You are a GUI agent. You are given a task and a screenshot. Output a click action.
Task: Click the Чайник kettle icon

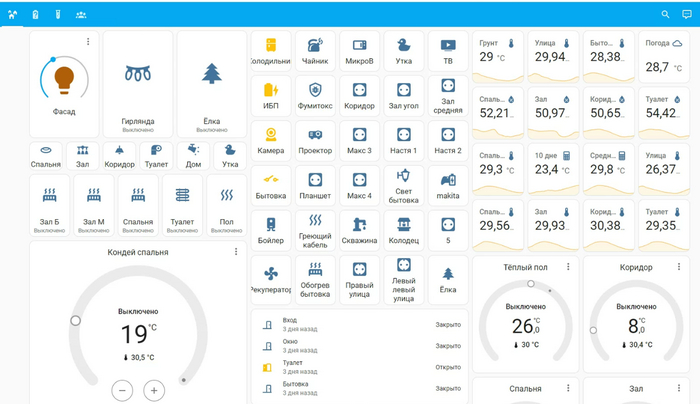pyautogui.click(x=315, y=46)
